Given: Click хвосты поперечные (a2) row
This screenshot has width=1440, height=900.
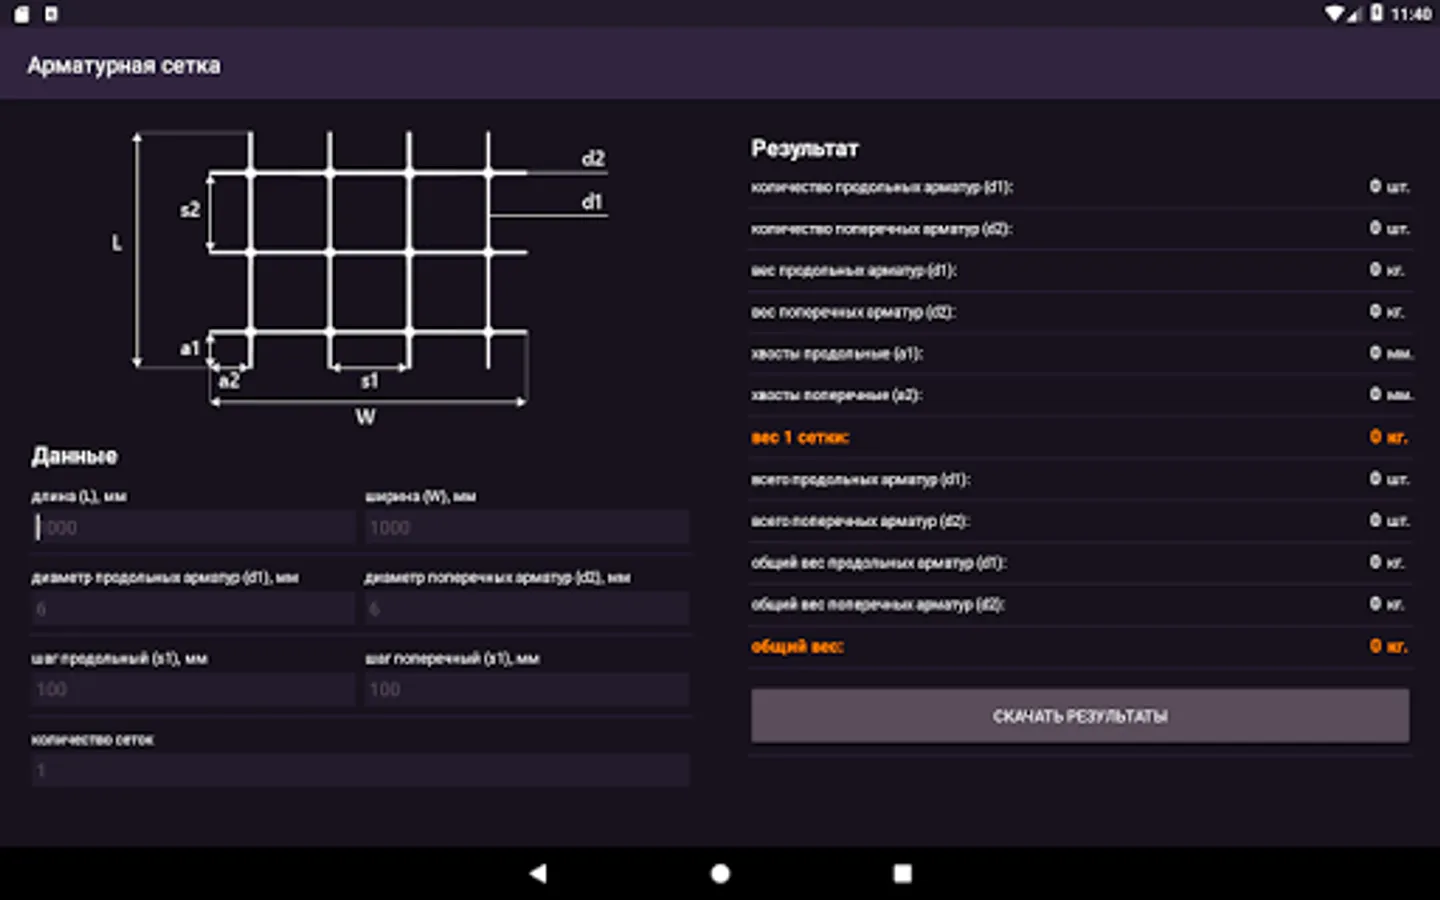Looking at the screenshot, I should 1080,395.
